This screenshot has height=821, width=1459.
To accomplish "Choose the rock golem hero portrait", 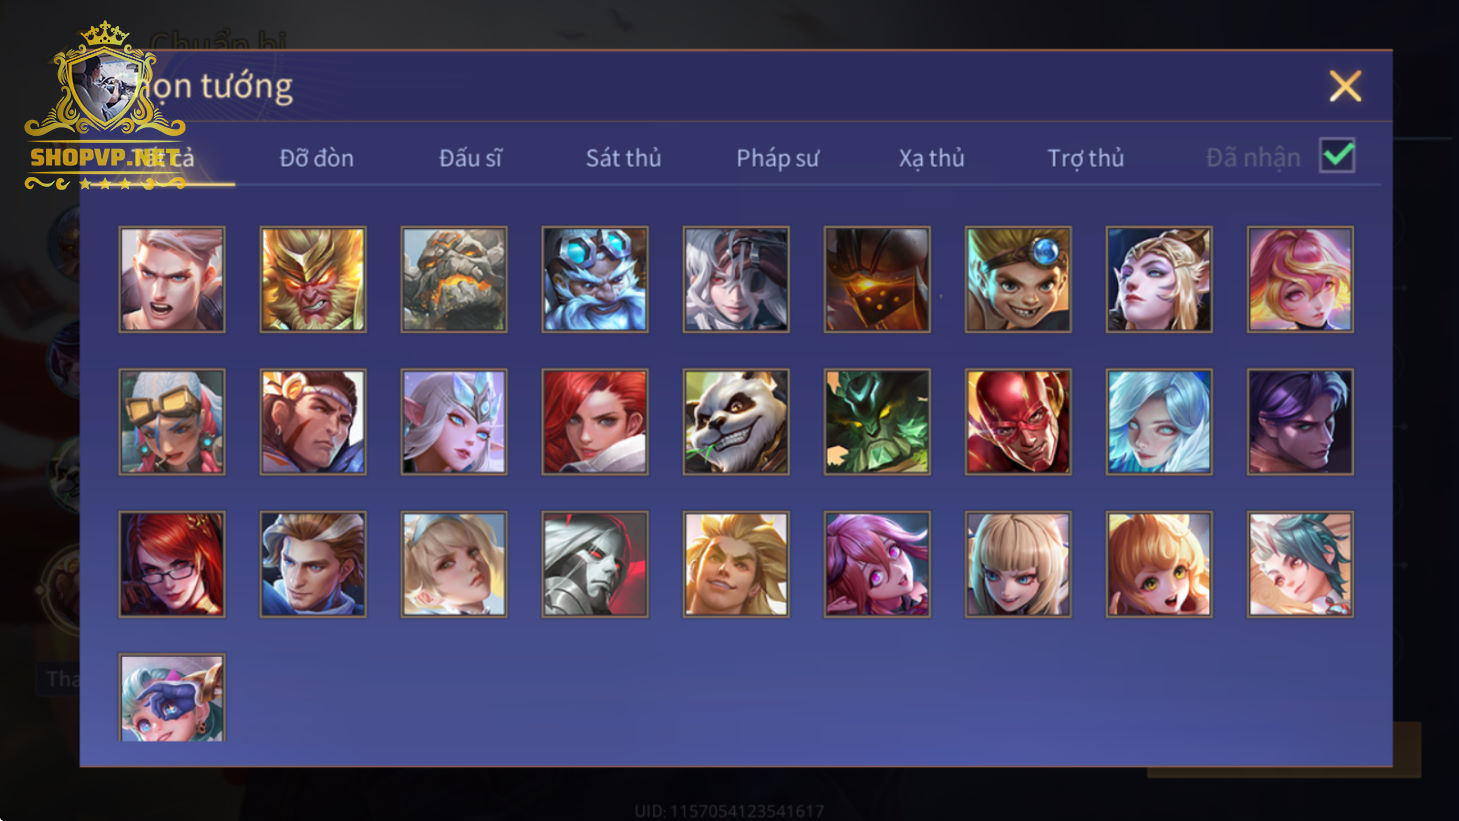I will point(454,279).
